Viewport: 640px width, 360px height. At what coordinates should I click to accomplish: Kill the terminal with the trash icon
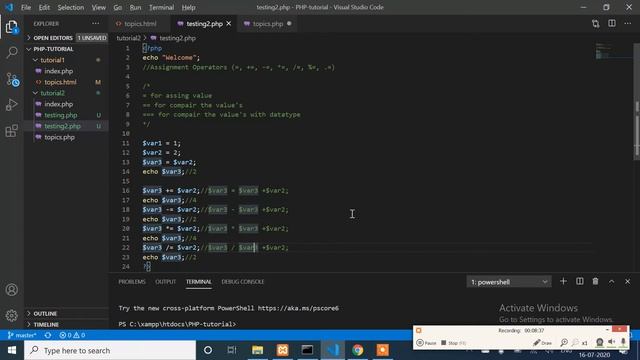coord(596,281)
